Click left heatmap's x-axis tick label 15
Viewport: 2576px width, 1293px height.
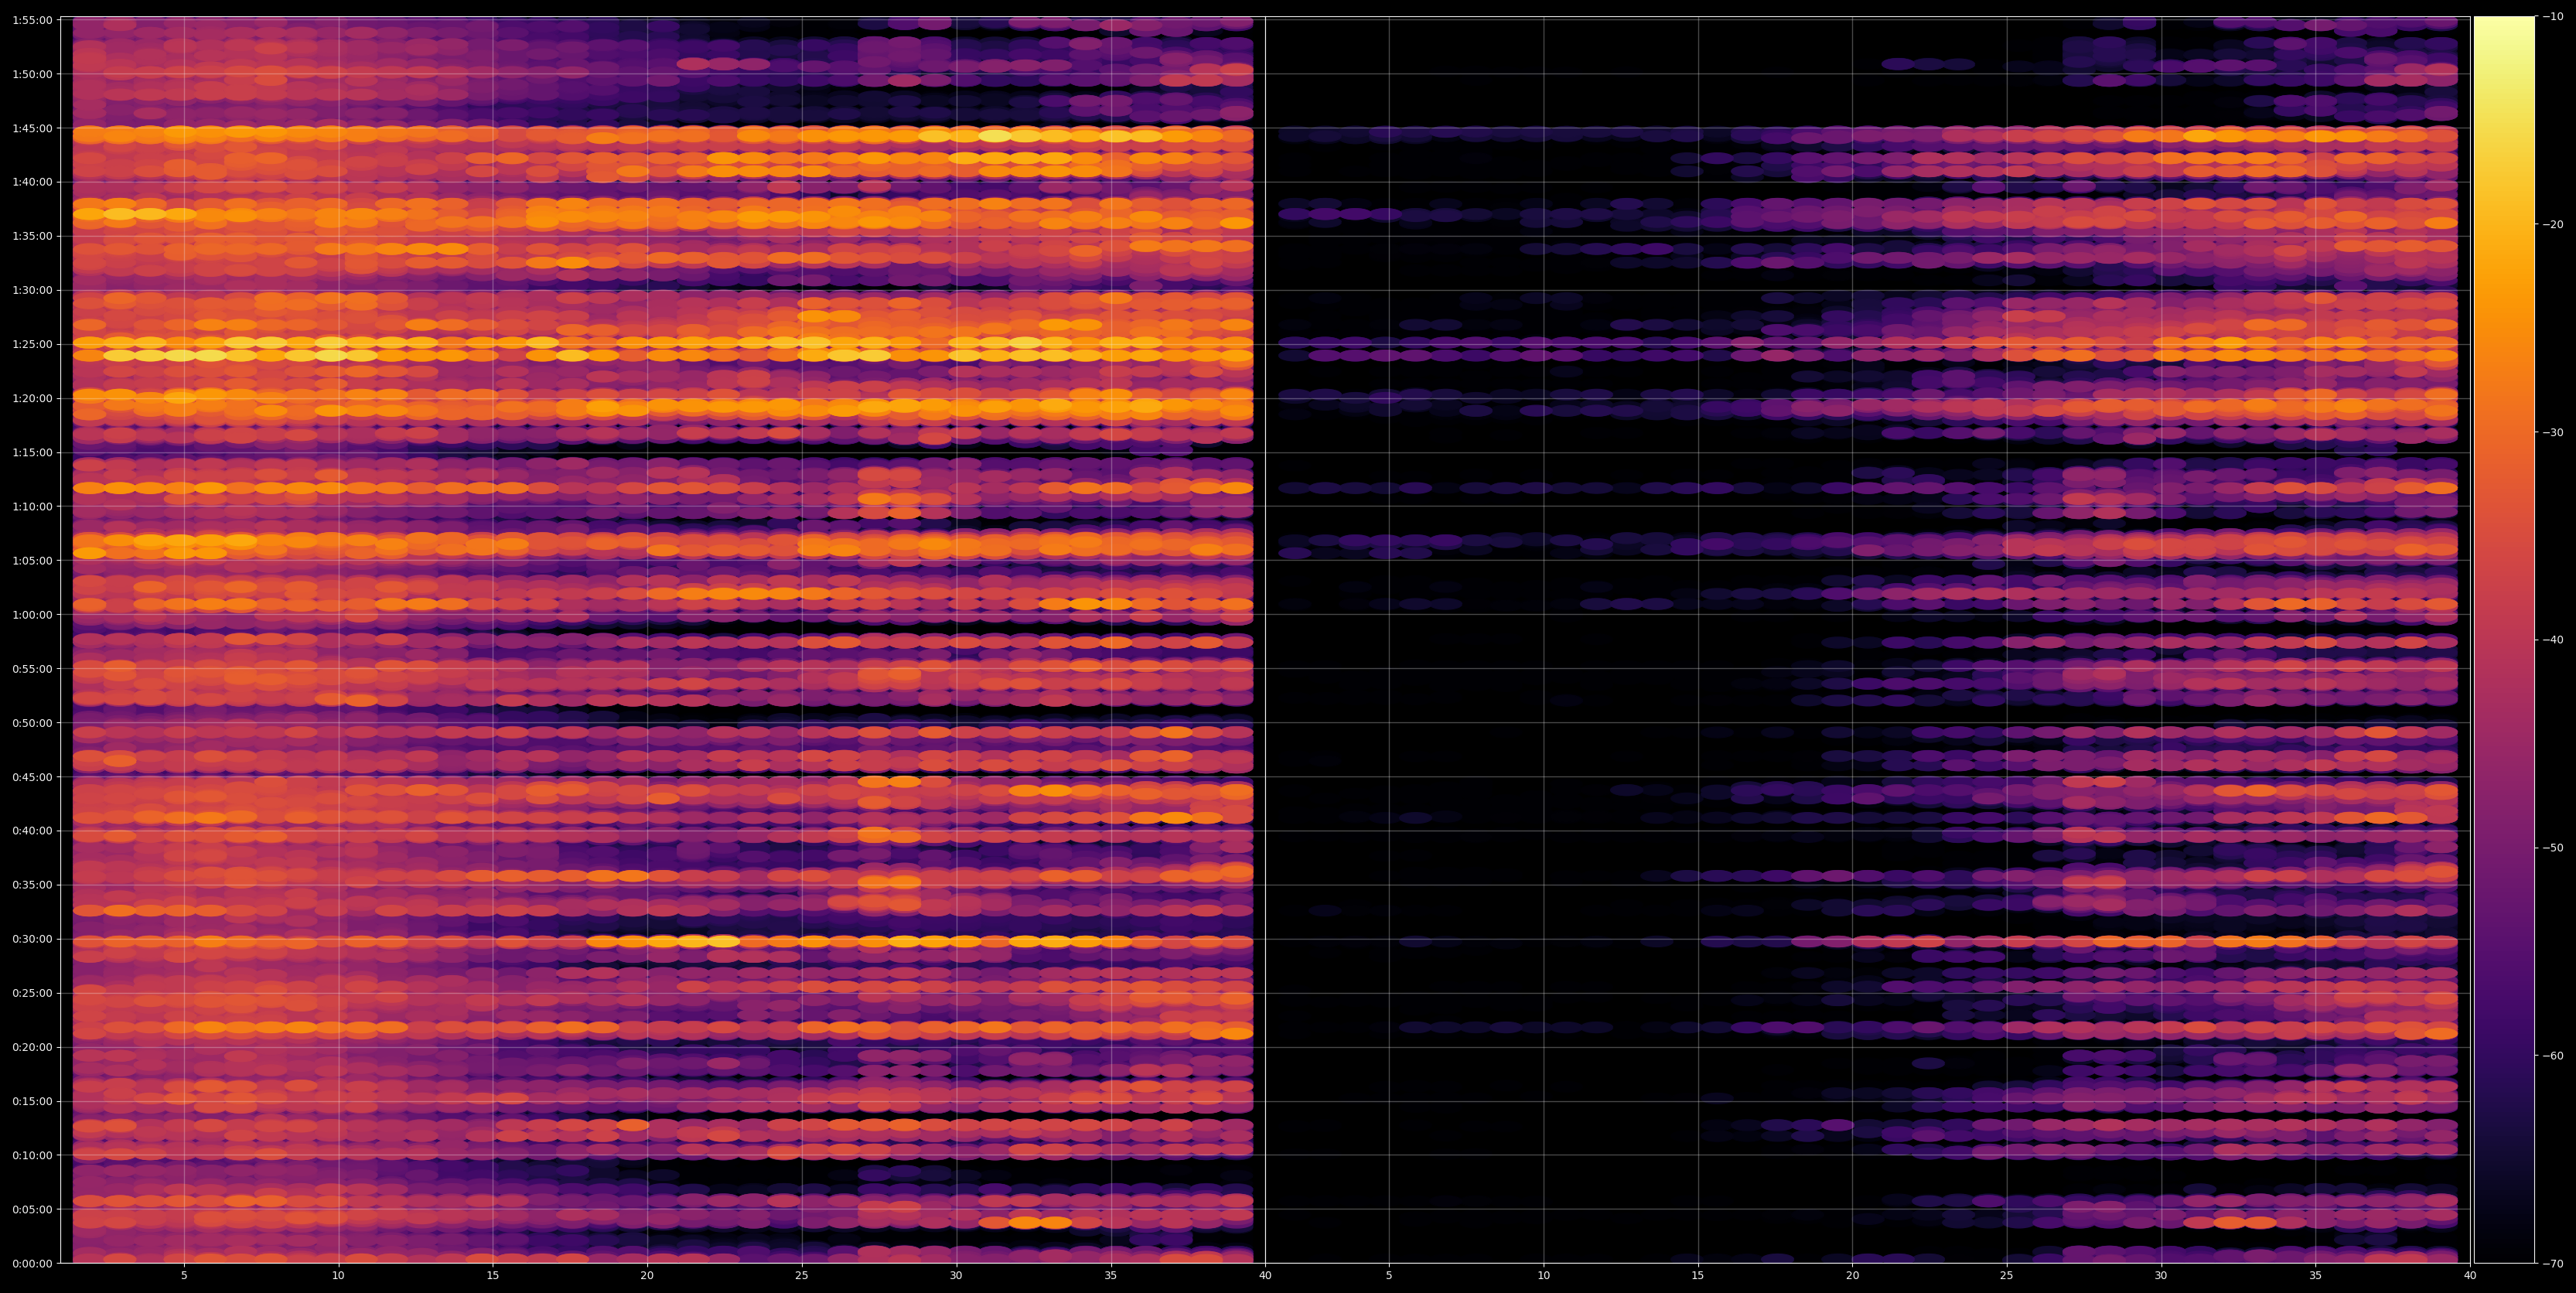[x=493, y=1275]
